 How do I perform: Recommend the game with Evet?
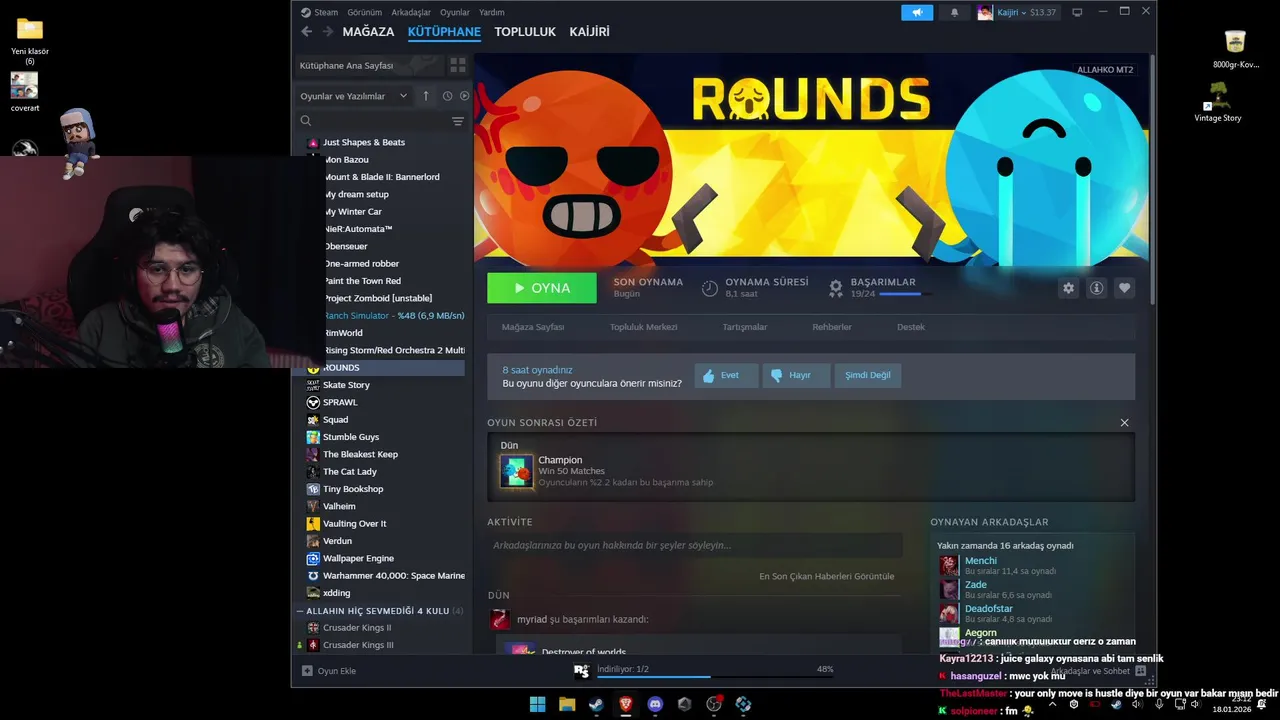pyautogui.click(x=726, y=375)
